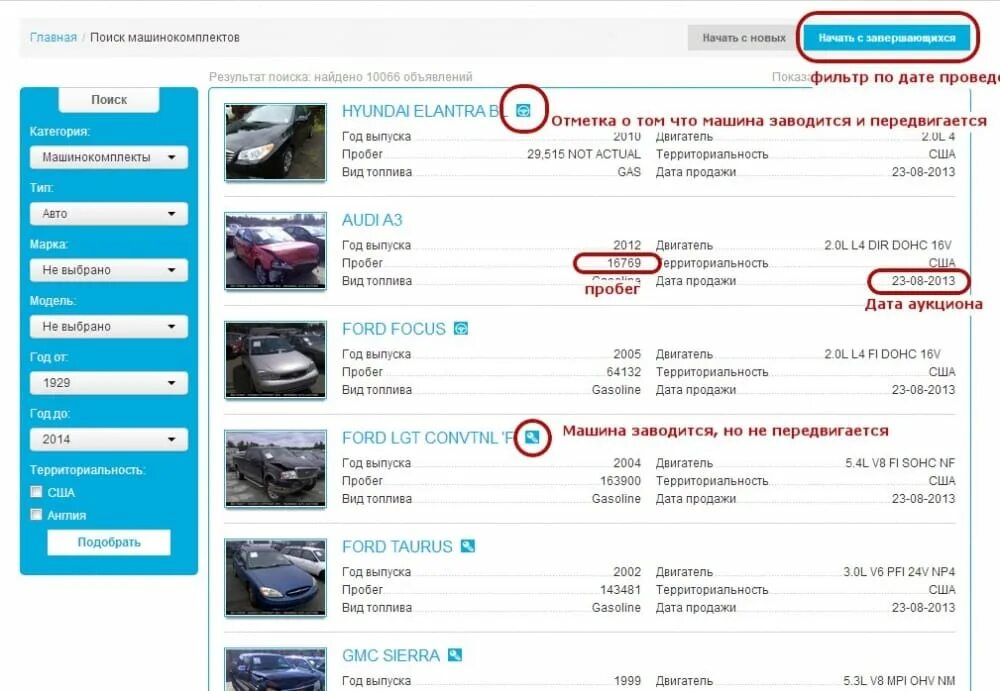Sort with Начать с новых button
Viewport: 1000px width, 691px height.
tap(744, 38)
